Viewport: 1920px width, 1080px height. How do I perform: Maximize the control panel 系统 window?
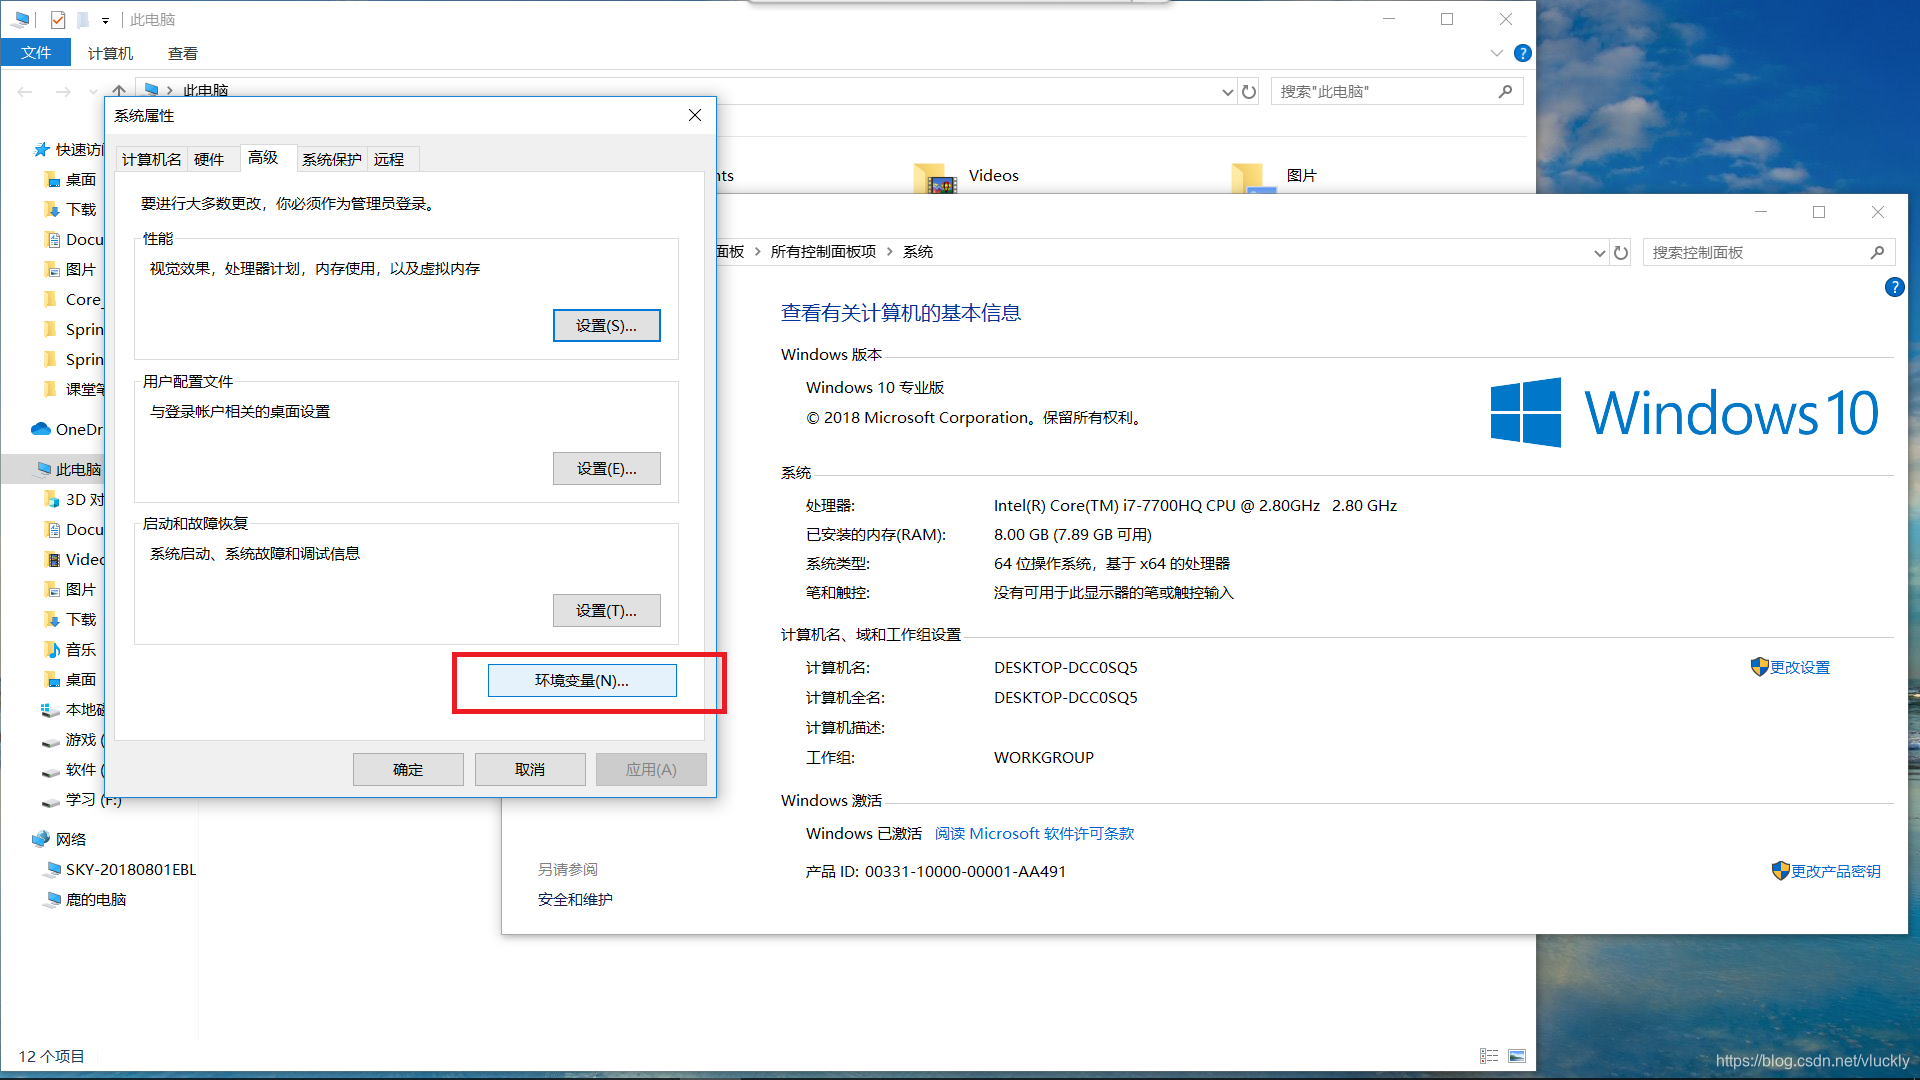click(1819, 212)
